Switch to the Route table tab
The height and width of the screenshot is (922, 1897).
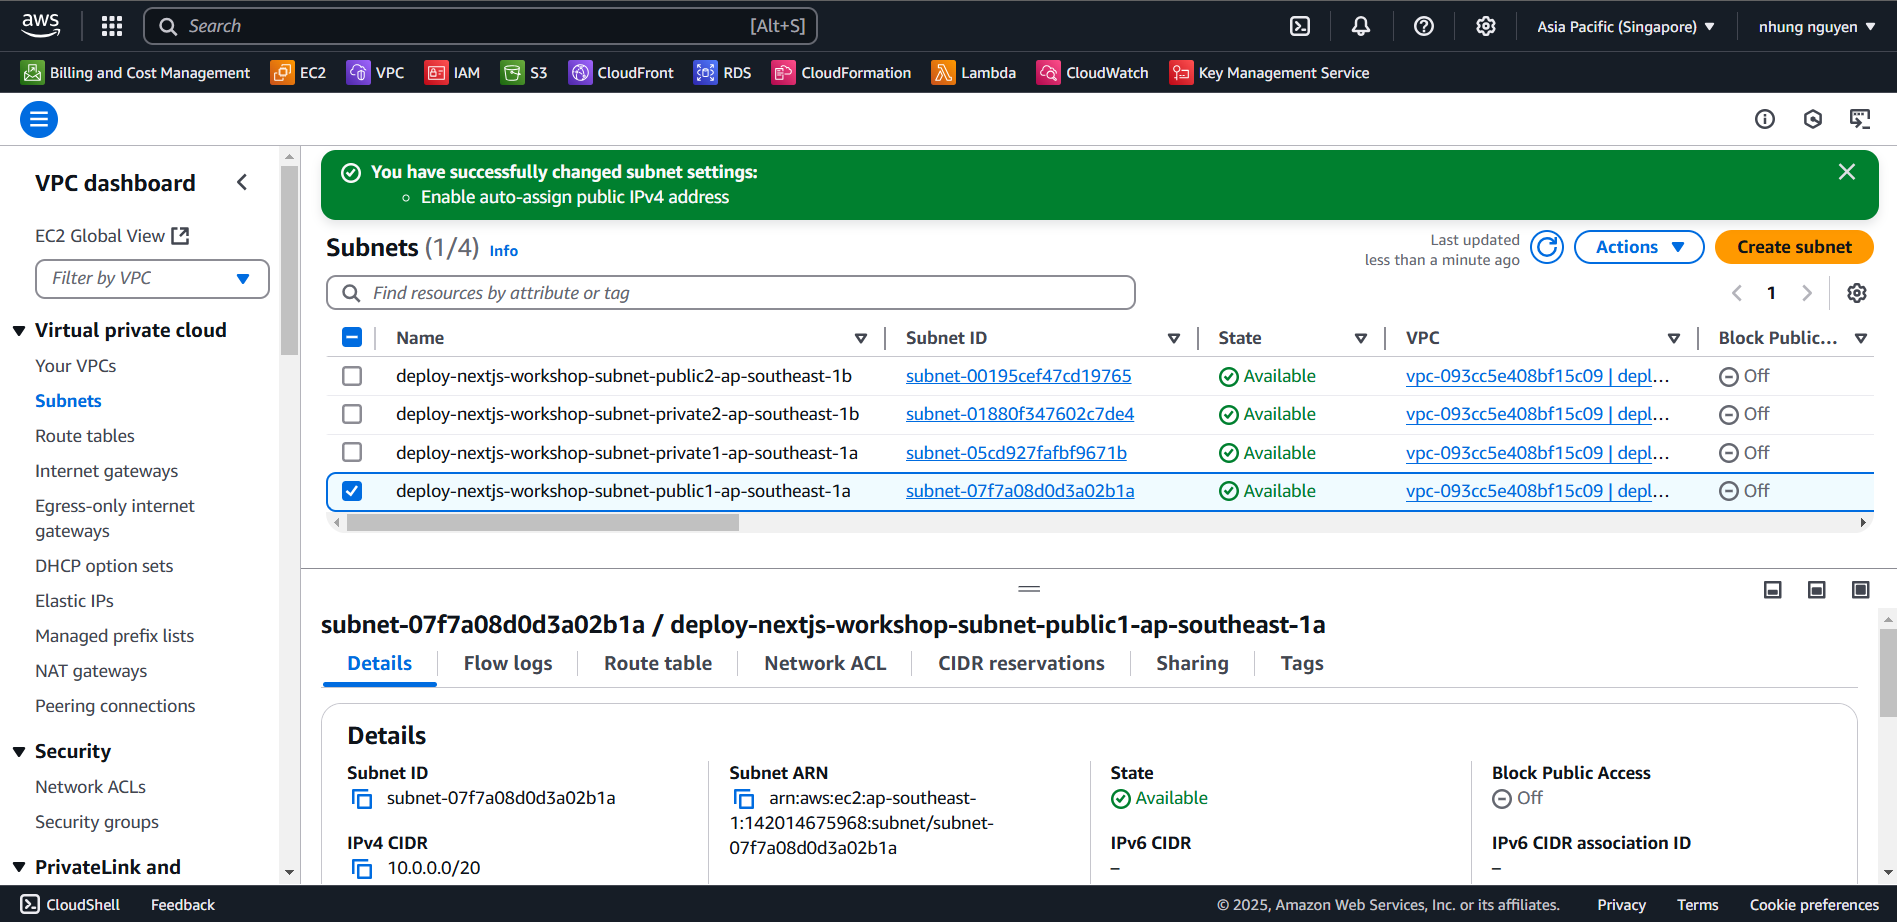point(658,663)
